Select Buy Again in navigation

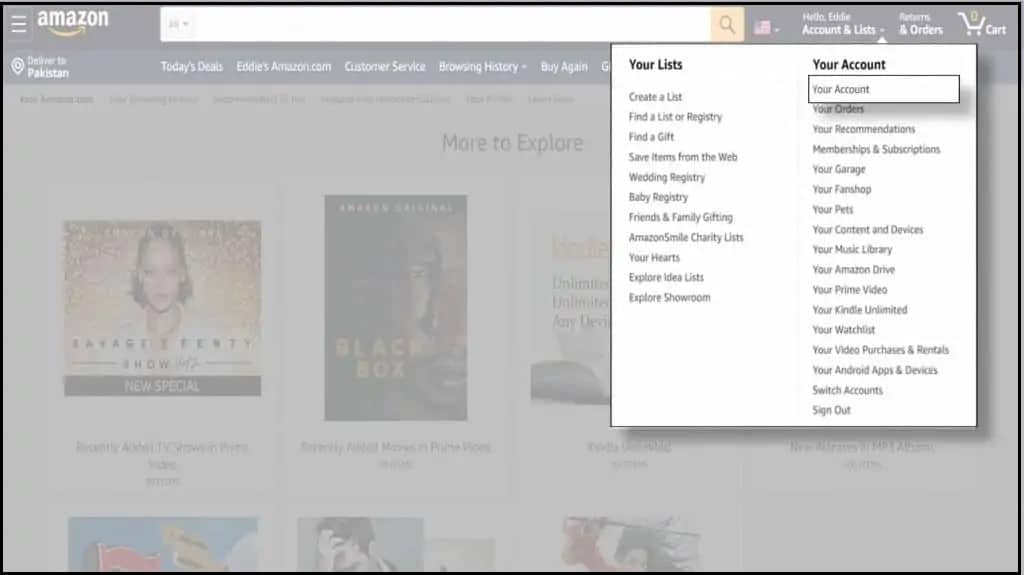[x=564, y=67]
